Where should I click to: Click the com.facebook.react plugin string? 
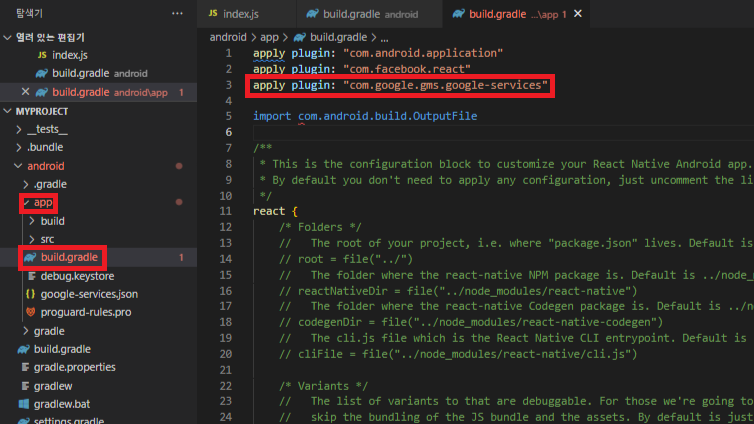407,69
